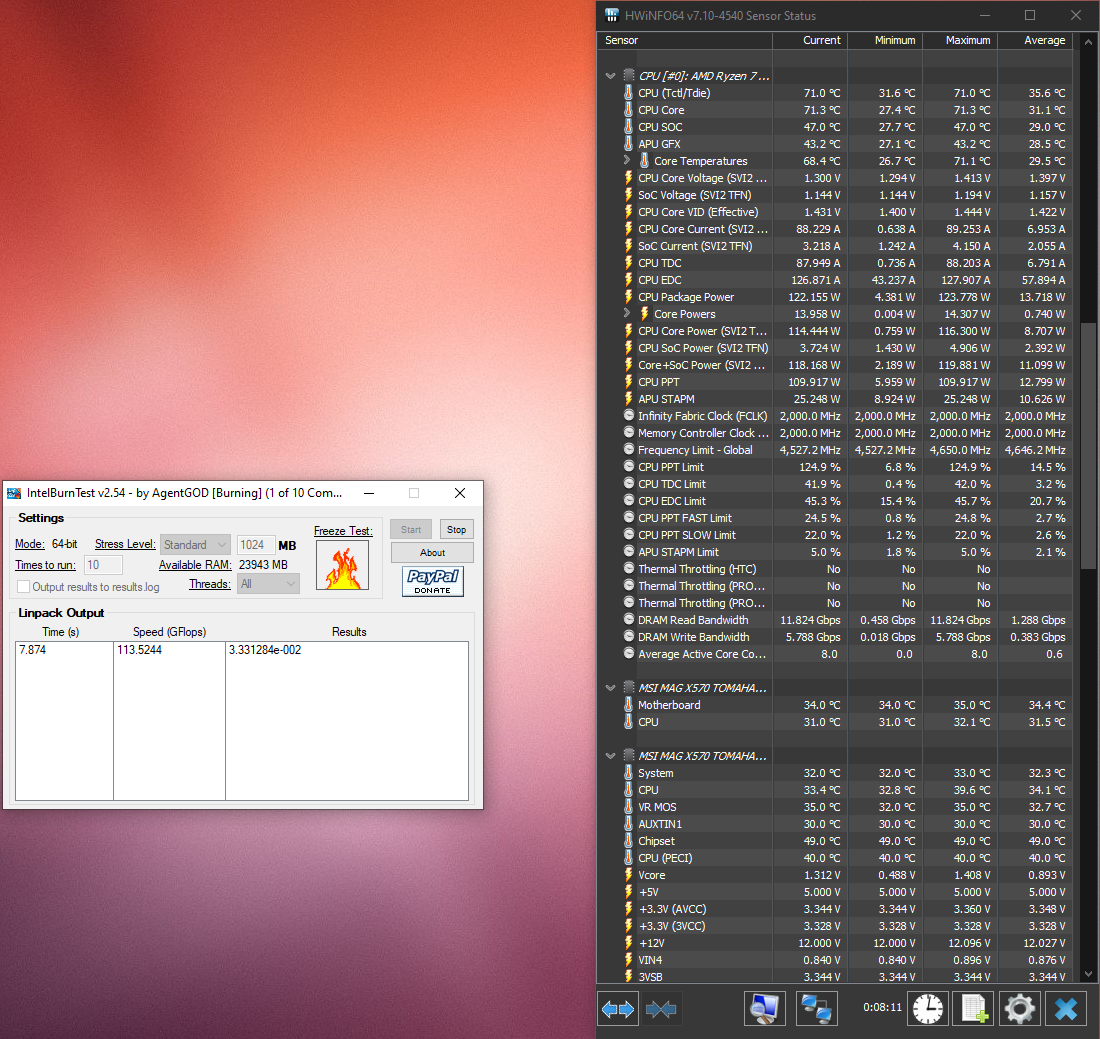
Task: Click the collapse columns arrows icon in HWiNFO toolbar
Action: click(662, 1009)
